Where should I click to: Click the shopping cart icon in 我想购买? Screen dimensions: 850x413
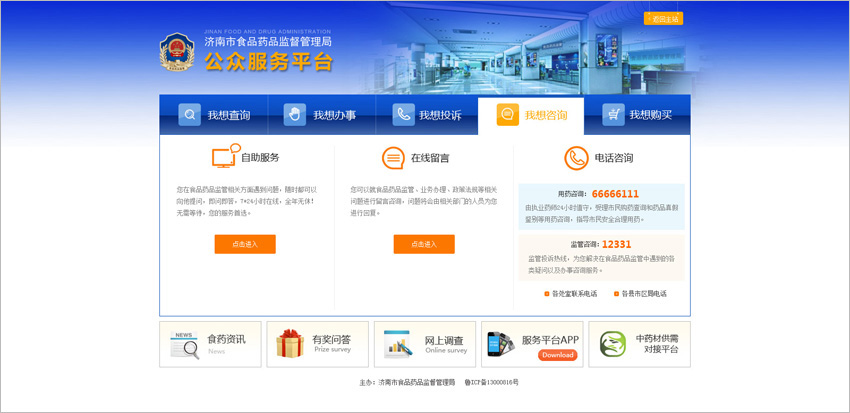click(x=614, y=115)
